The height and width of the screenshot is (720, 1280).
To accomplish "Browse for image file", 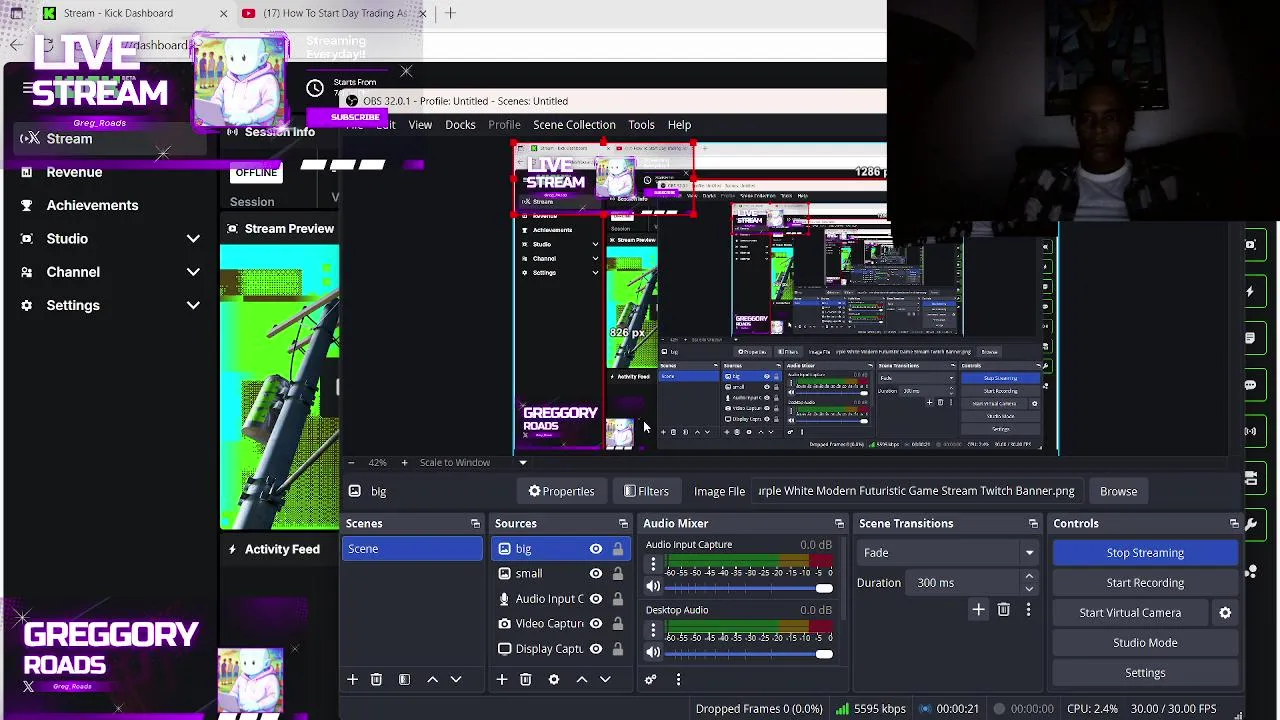I will click(x=1118, y=491).
